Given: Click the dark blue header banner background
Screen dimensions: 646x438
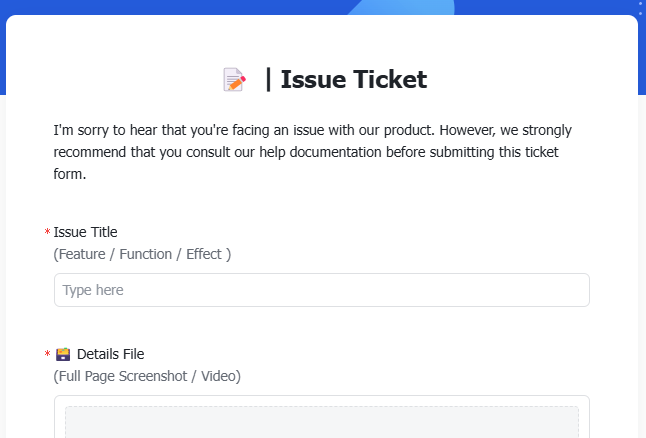Looking at the screenshot, I should pyautogui.click(x=150, y=8).
